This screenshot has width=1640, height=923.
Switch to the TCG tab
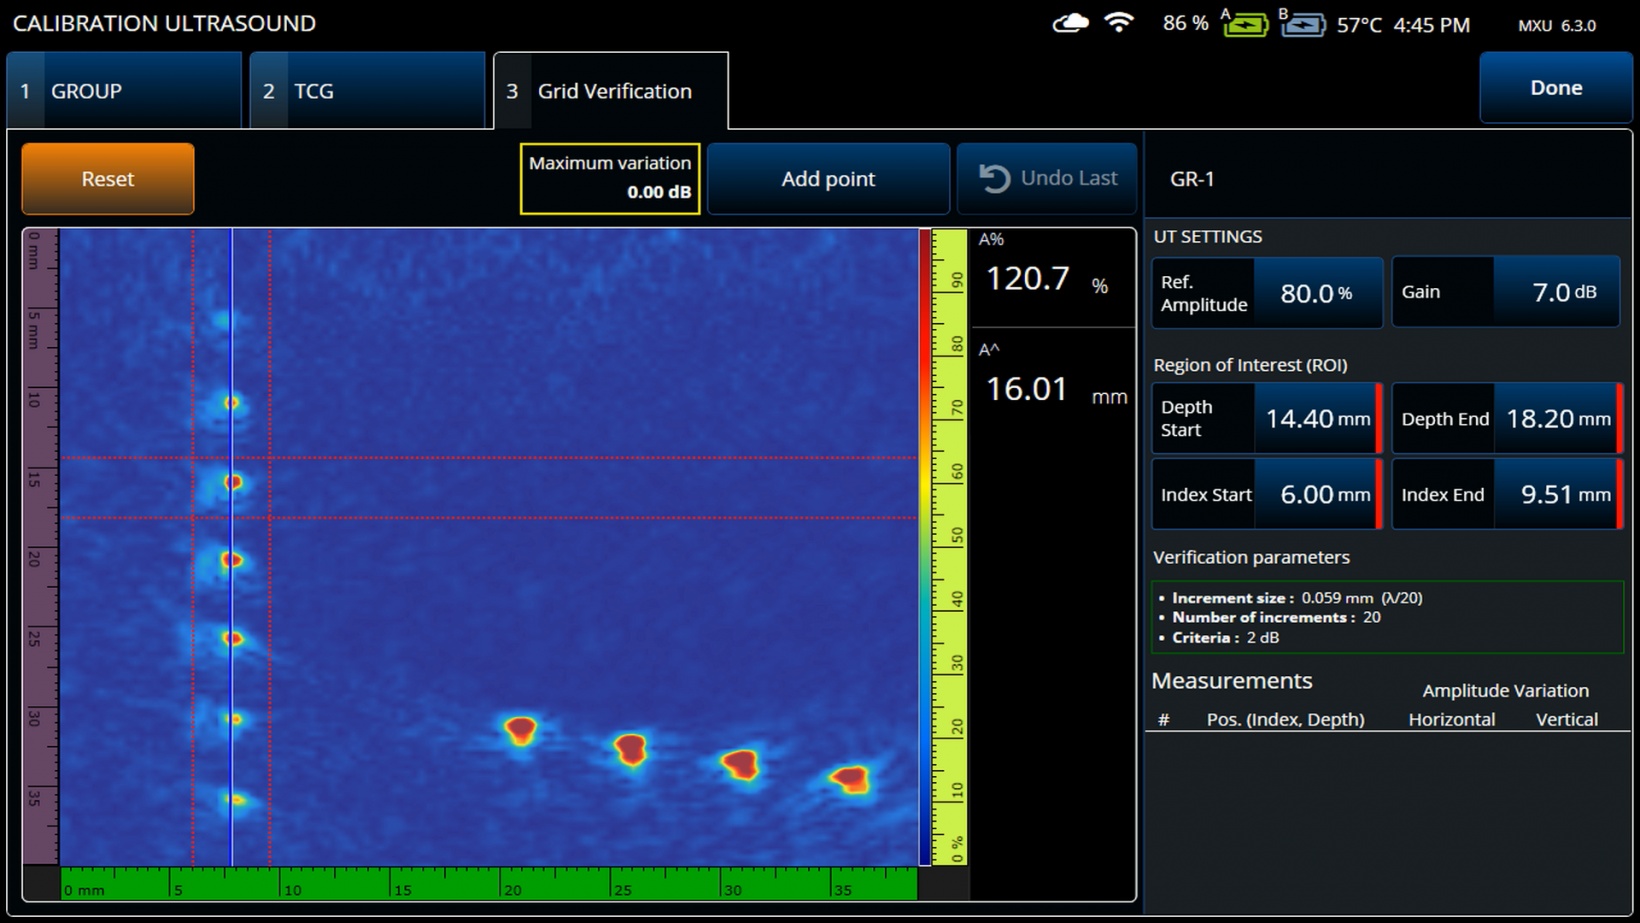coord(367,91)
